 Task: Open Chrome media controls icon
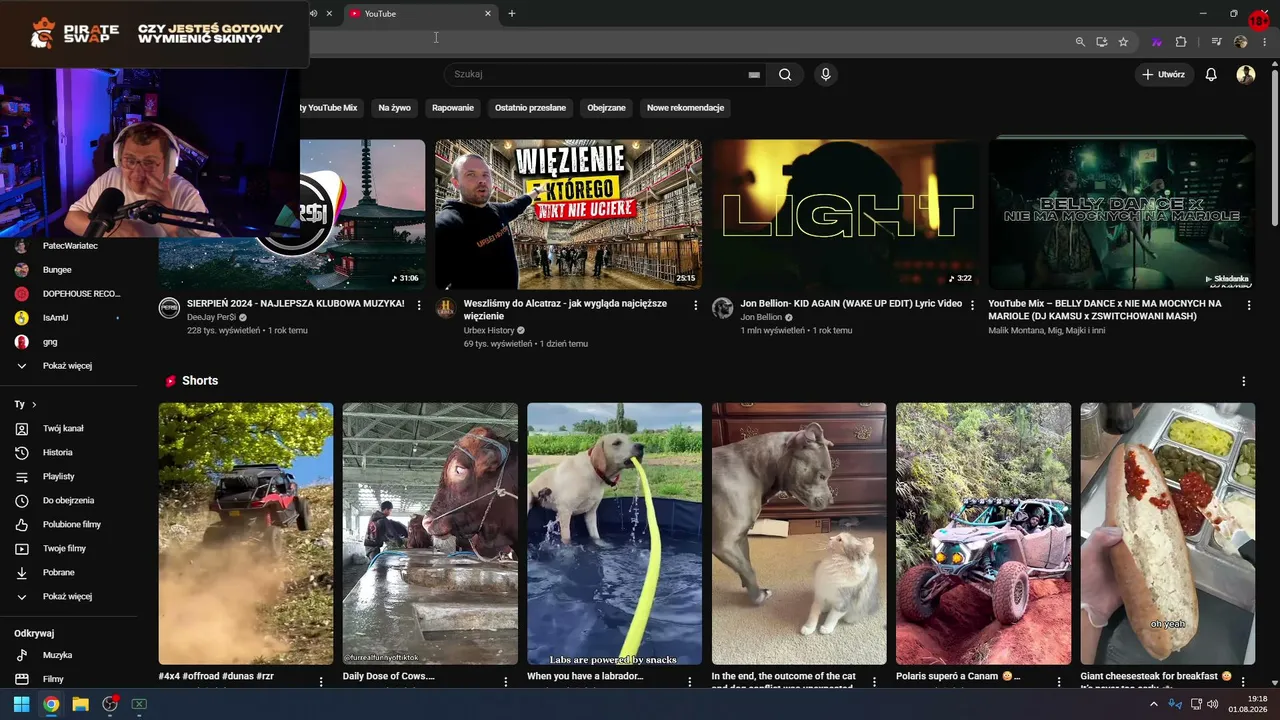pyautogui.click(x=1216, y=42)
